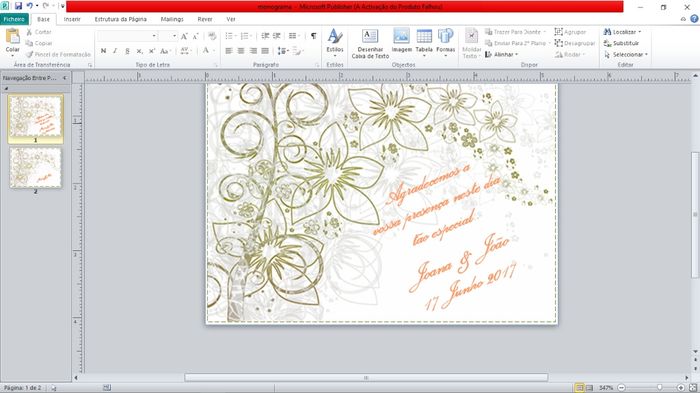Viewport: 700px width, 393px height.
Task: Undo the last action
Action: click(29, 6)
